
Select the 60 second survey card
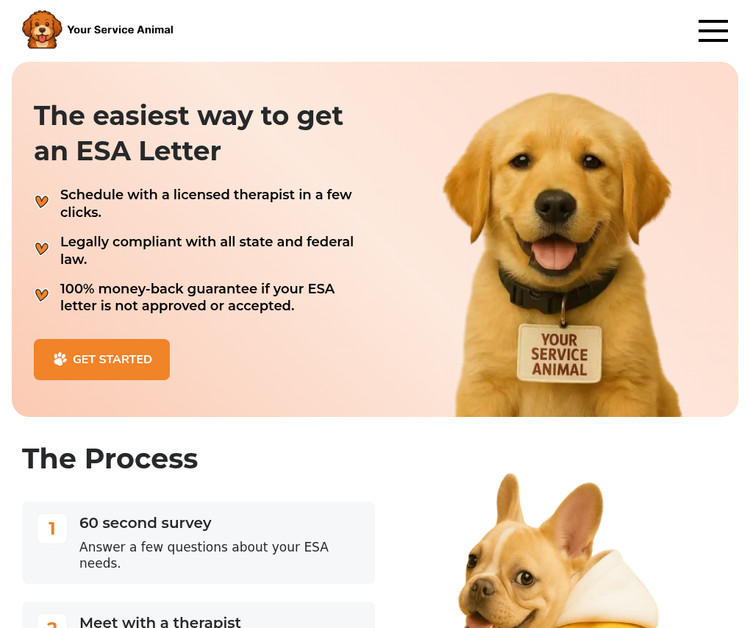coord(199,542)
